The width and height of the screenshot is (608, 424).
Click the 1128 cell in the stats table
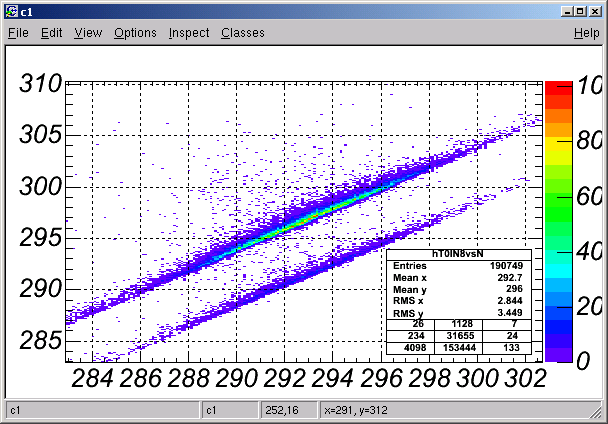point(459,324)
